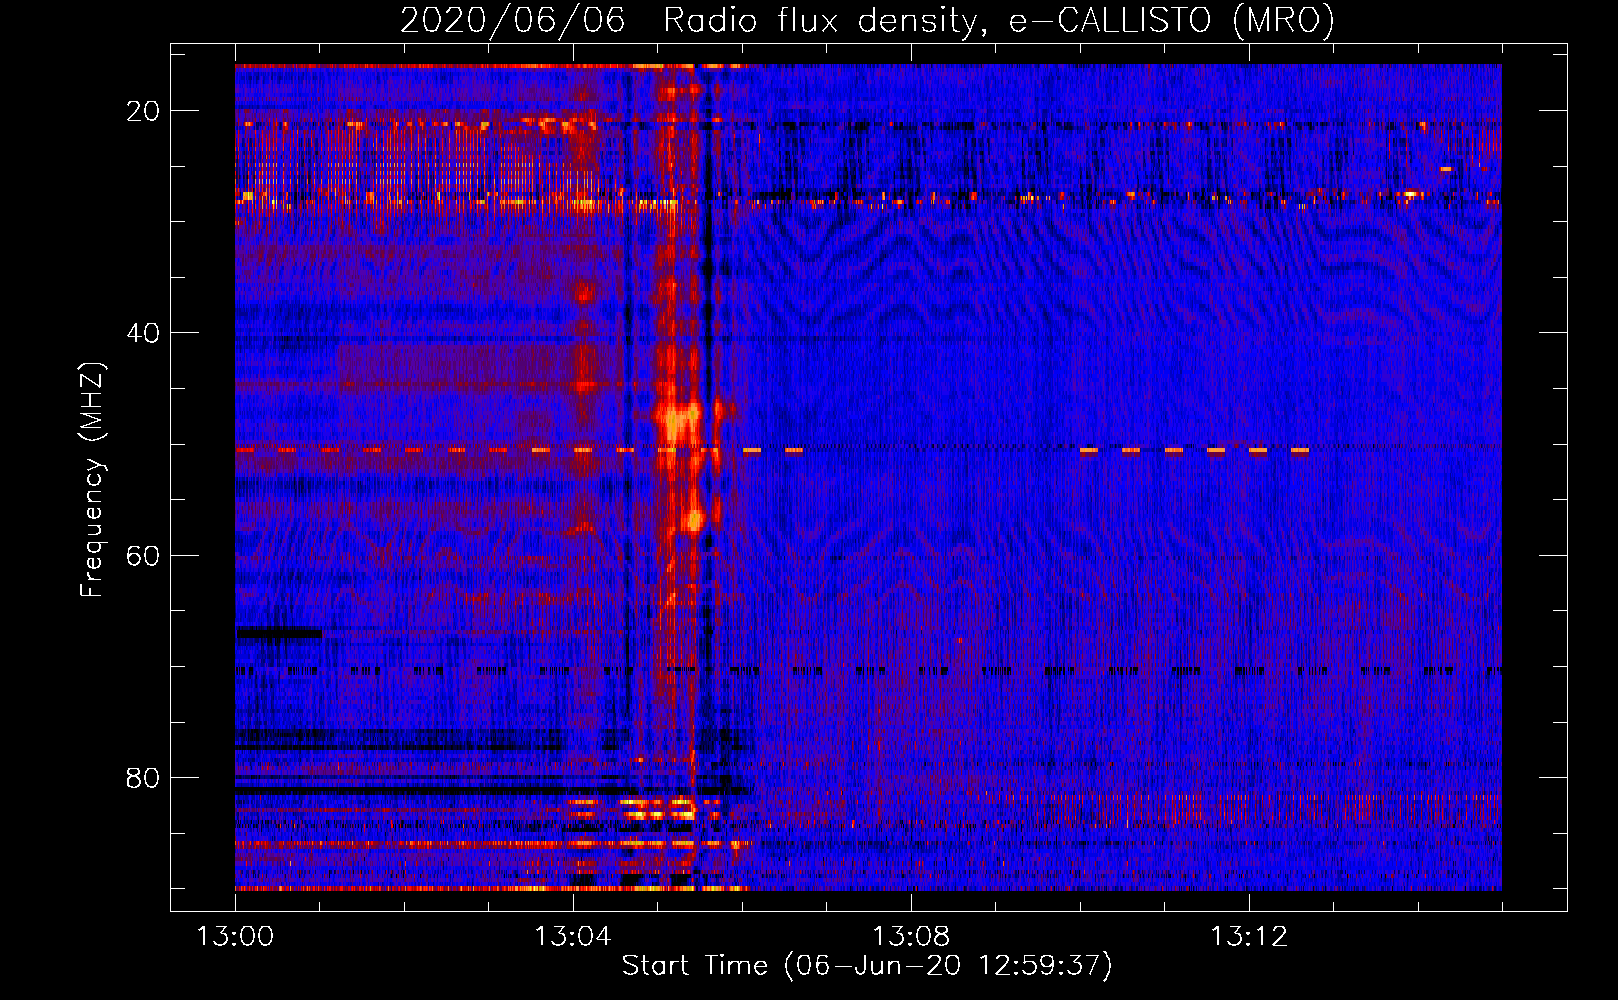This screenshot has width=1618, height=1000.
Task: Select the 20 MHz frequency tick label
Action: point(143,111)
